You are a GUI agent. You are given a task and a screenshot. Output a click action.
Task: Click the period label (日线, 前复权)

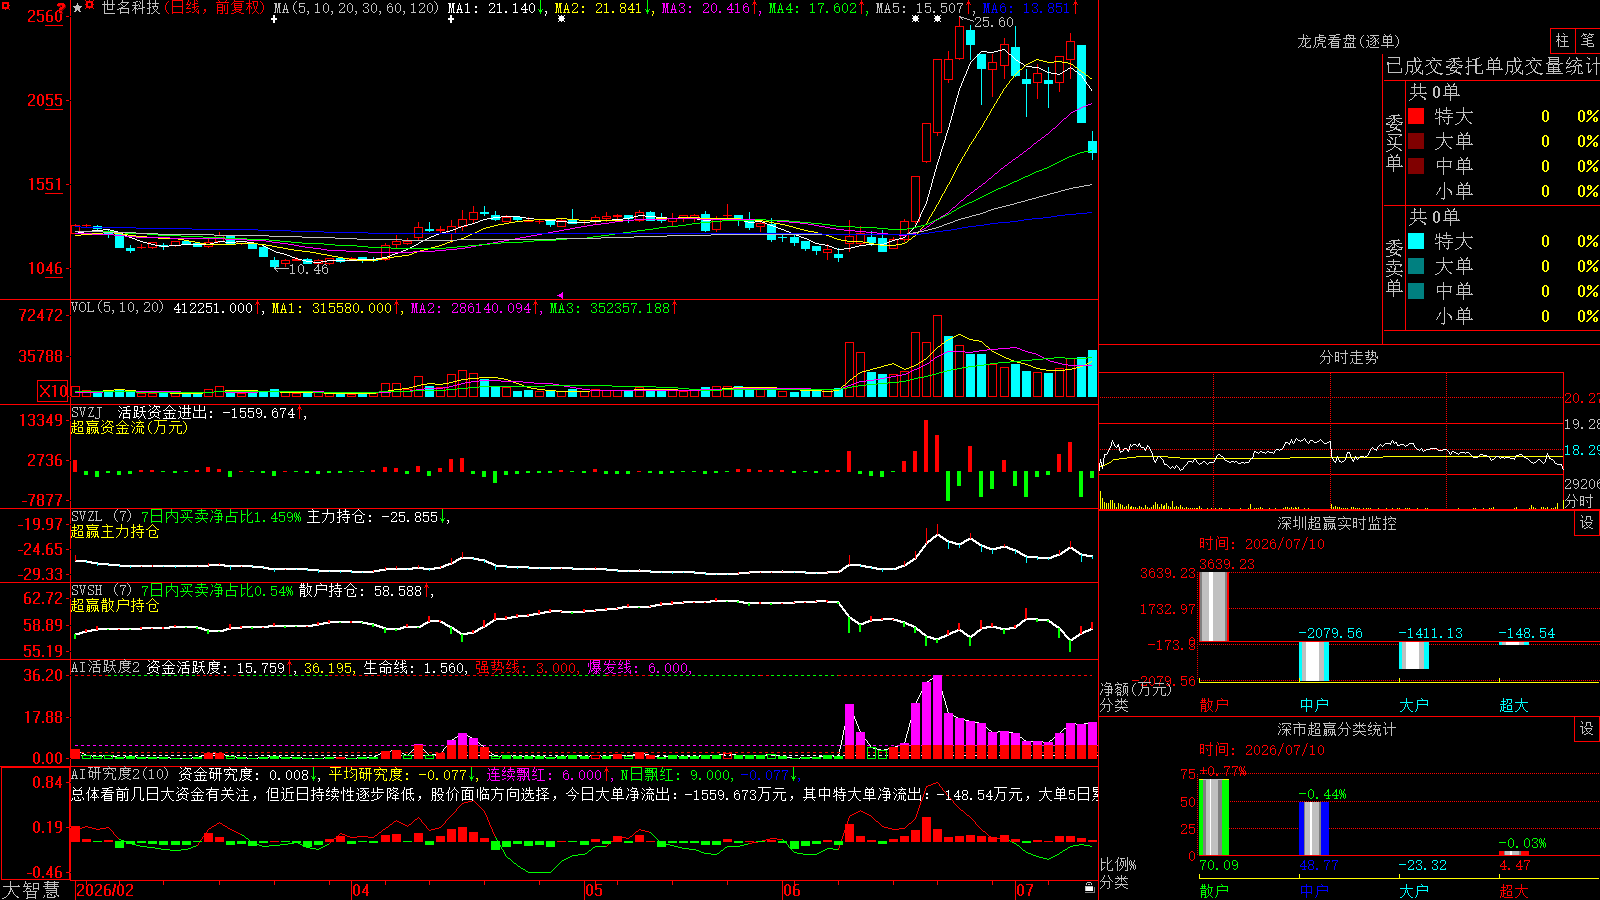pos(215,8)
